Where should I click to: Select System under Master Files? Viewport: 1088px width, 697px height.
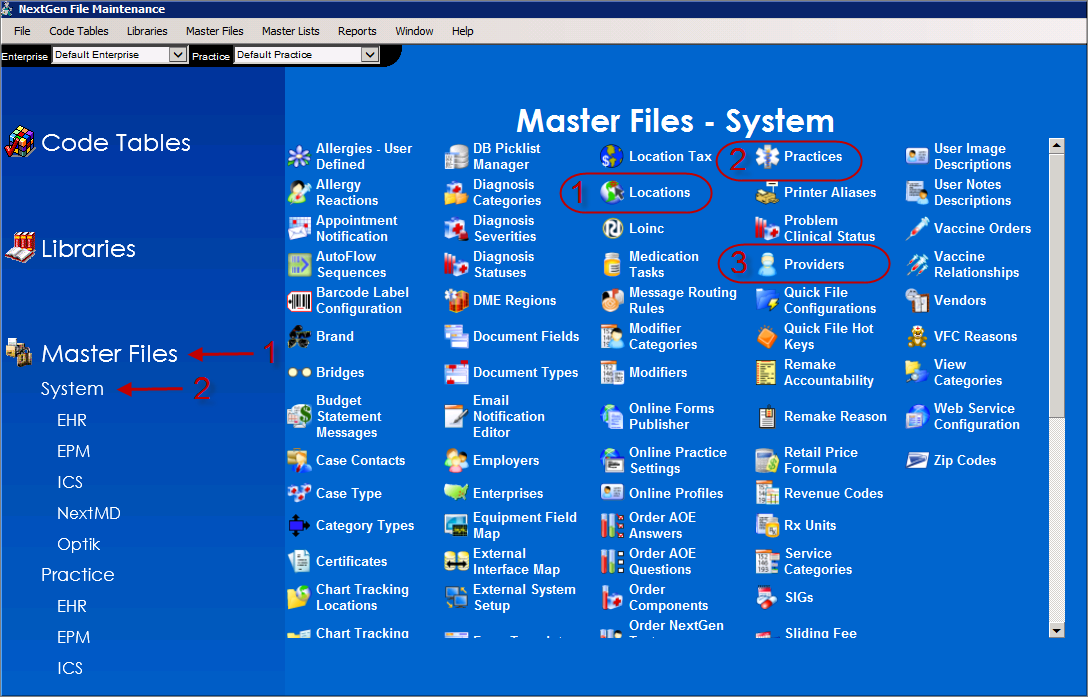tap(72, 389)
